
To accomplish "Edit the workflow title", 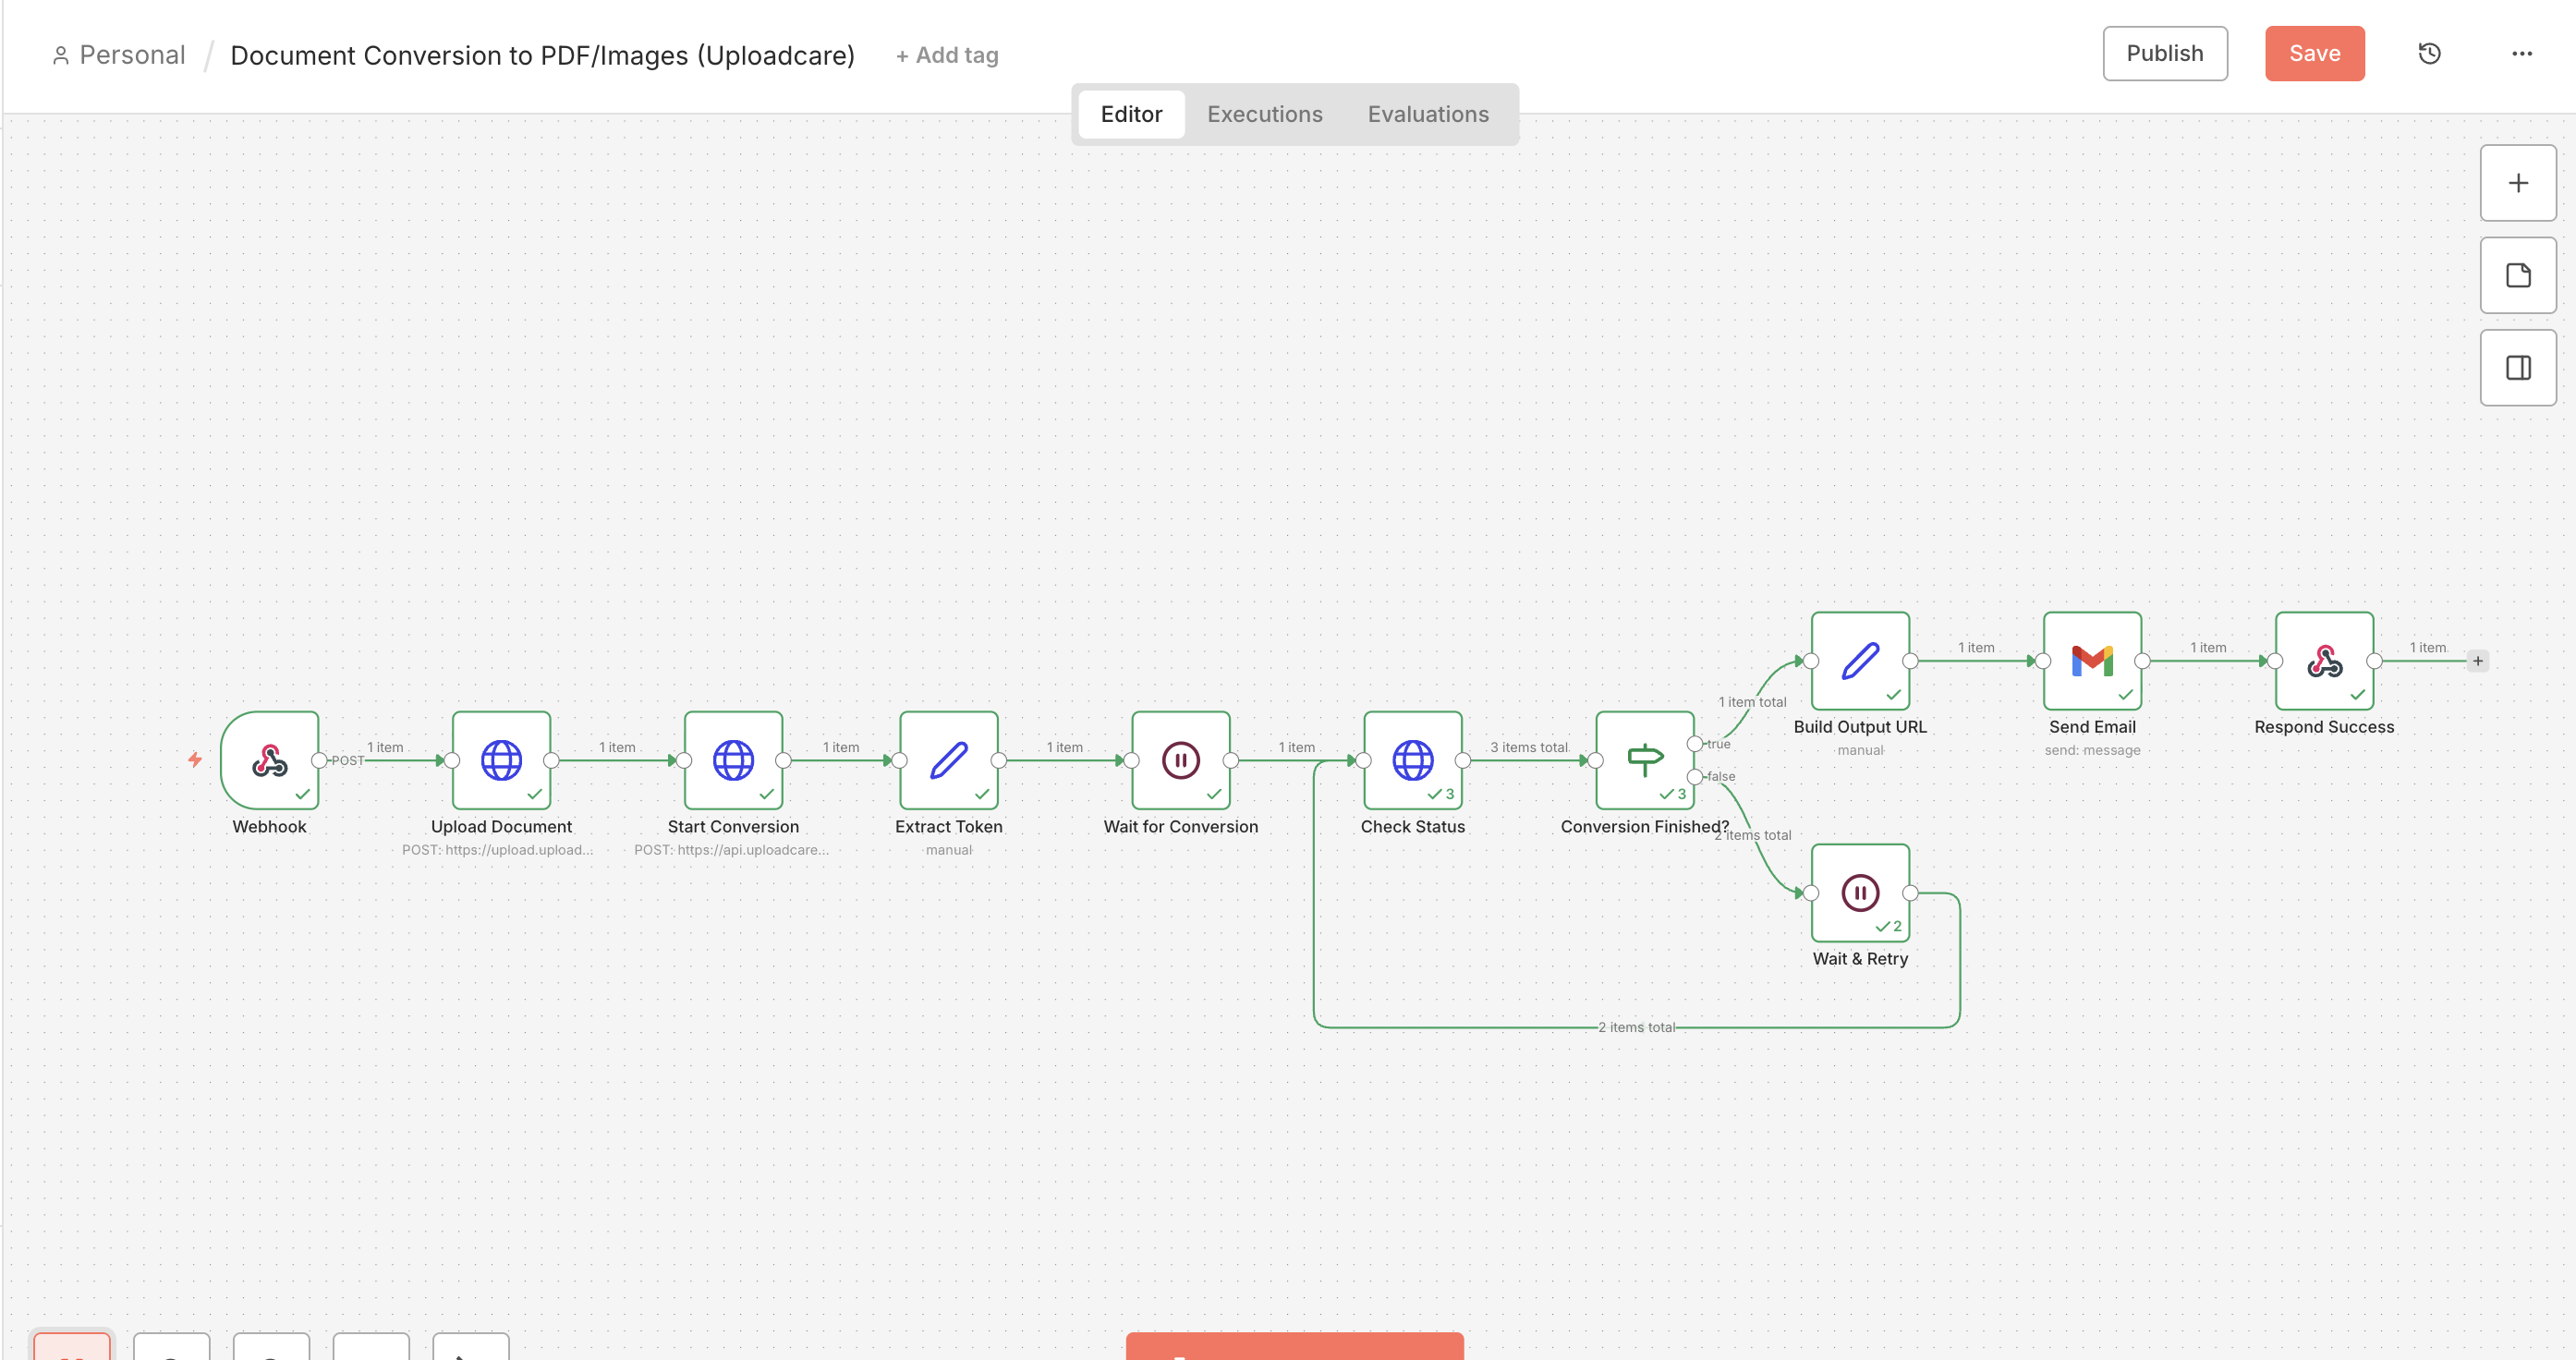I will [542, 55].
